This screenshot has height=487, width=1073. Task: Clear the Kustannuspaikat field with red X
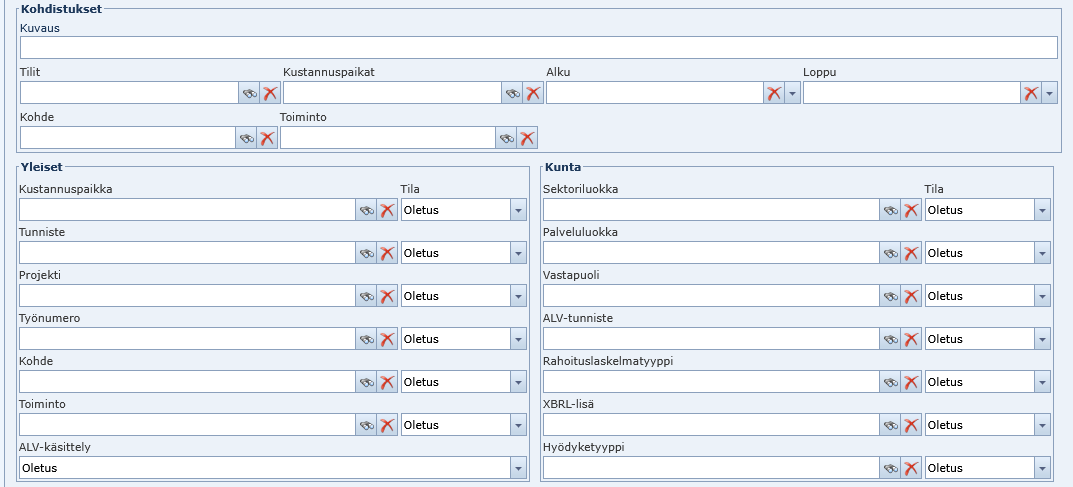[x=533, y=93]
